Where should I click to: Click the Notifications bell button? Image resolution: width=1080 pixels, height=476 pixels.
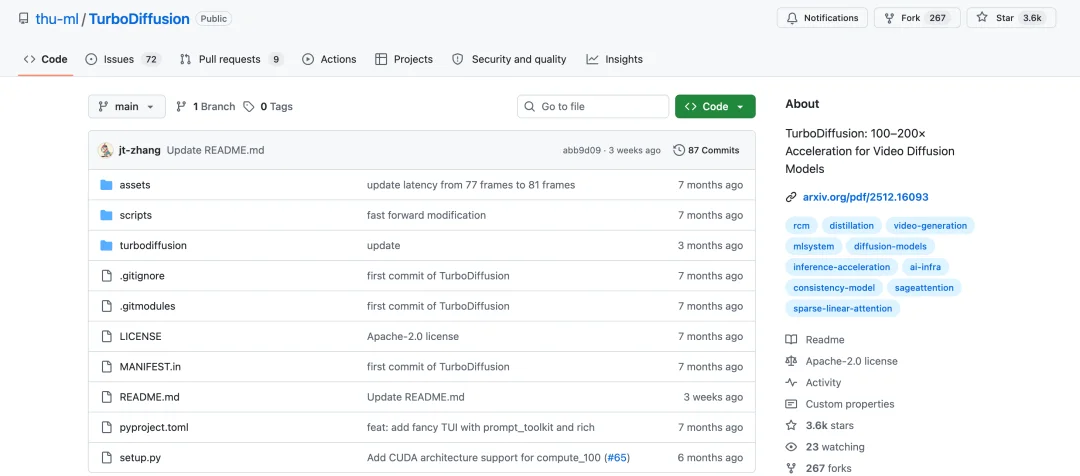822,18
